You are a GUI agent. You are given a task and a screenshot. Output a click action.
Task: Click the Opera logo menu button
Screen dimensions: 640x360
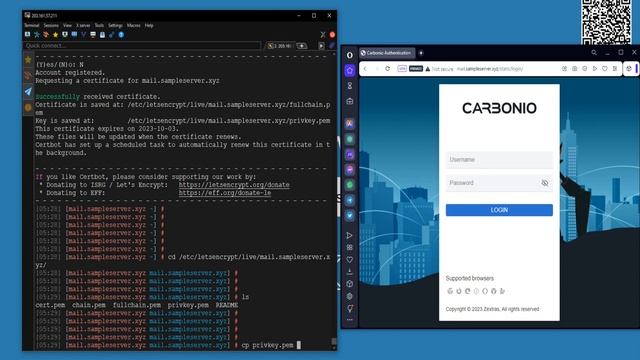(350, 55)
